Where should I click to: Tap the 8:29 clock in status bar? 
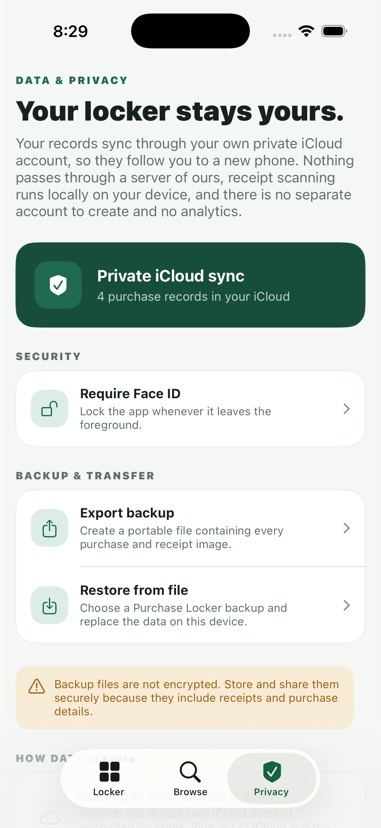tap(70, 32)
